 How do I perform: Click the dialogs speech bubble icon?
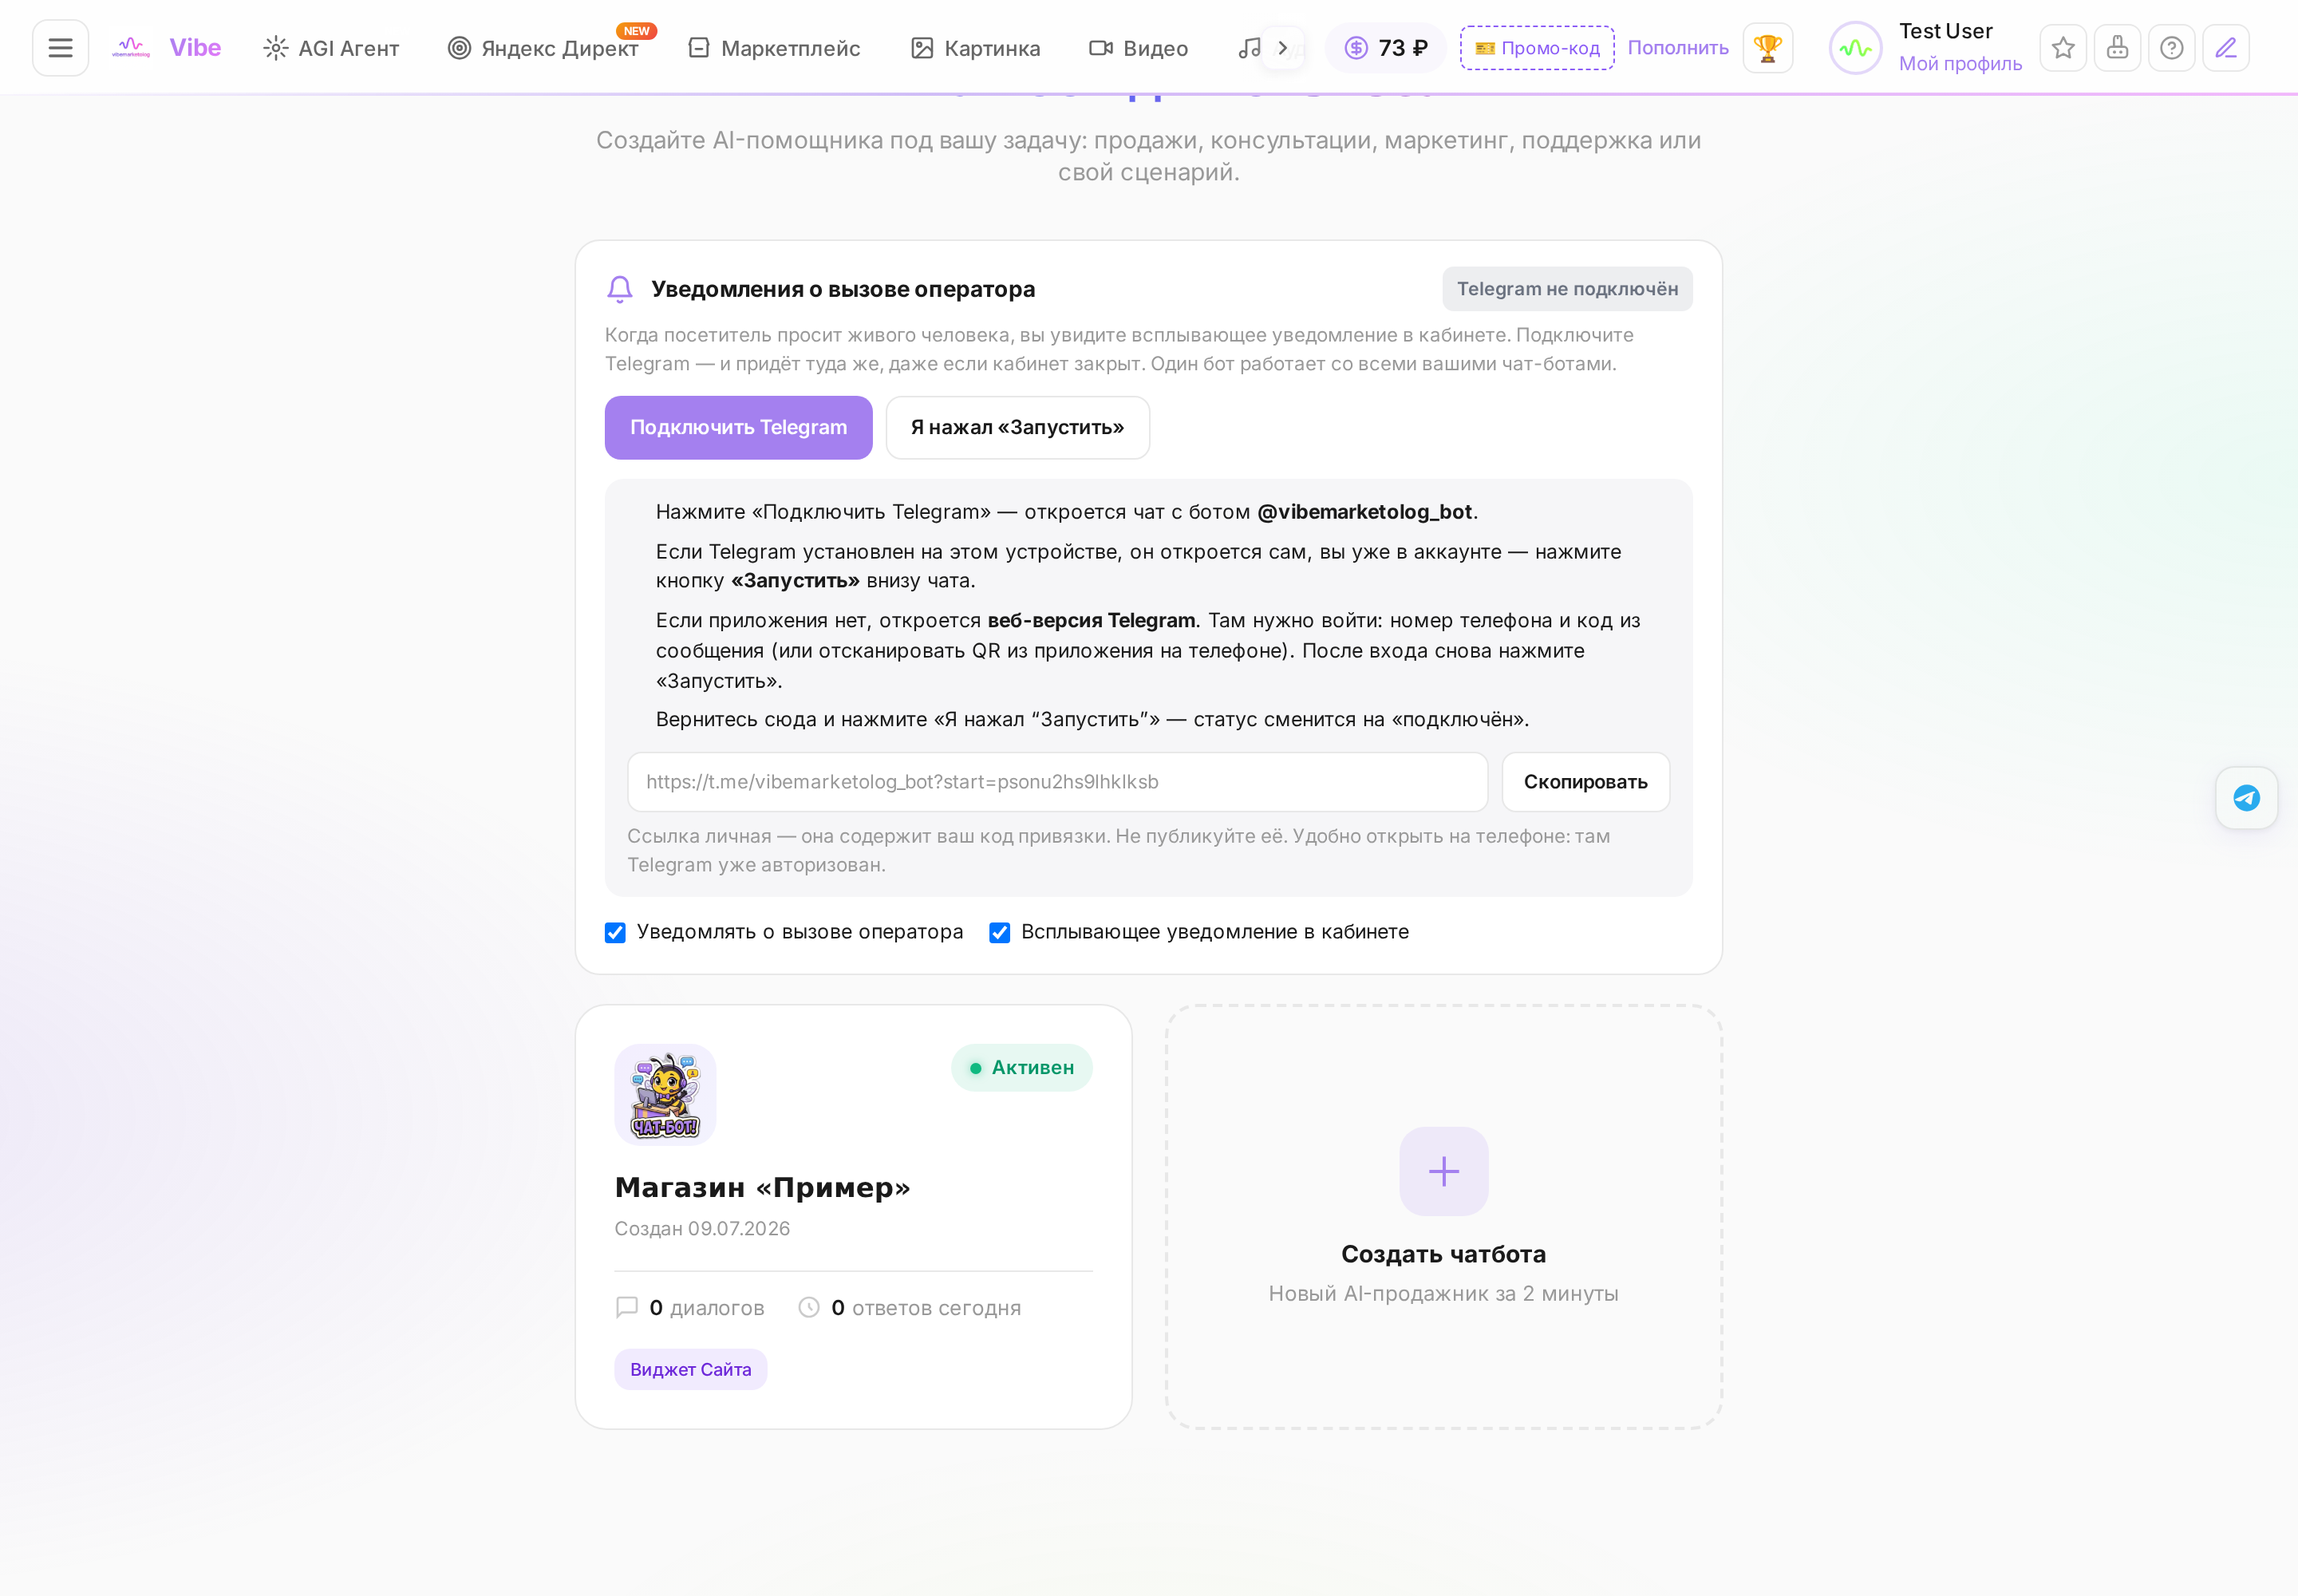pos(627,1308)
